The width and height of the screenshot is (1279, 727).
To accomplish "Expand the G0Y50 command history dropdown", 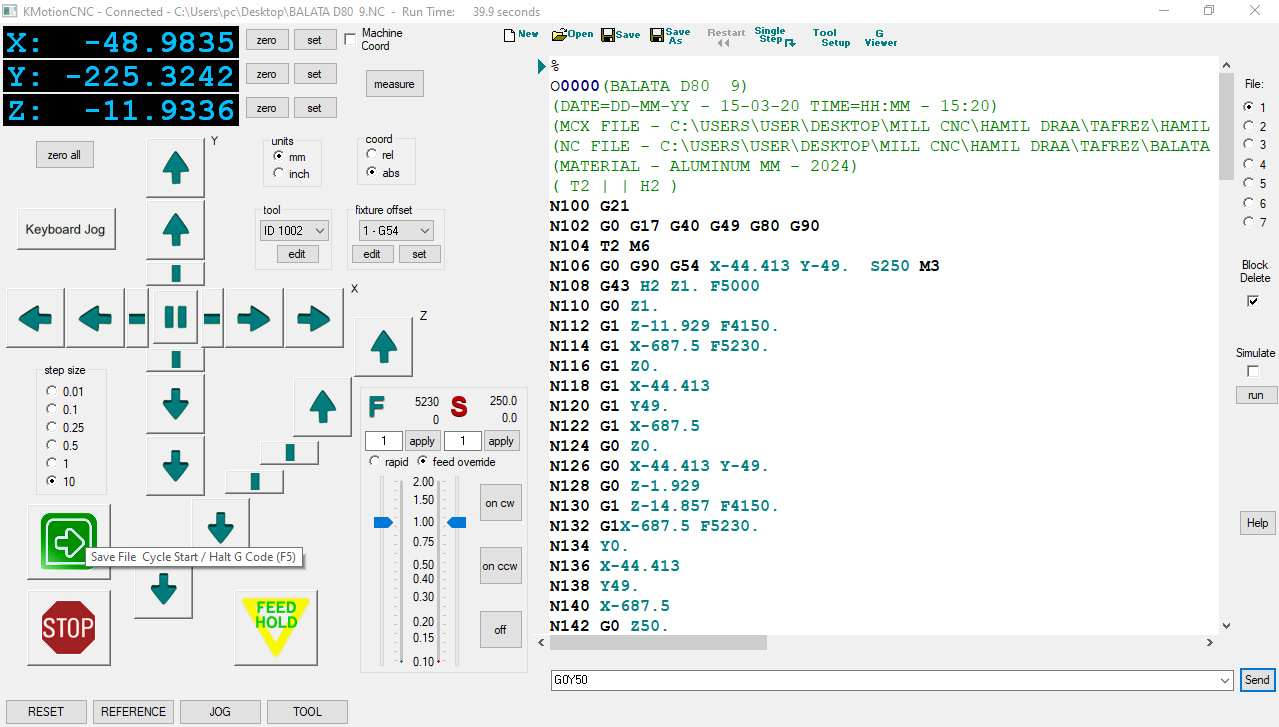I will coord(1224,680).
